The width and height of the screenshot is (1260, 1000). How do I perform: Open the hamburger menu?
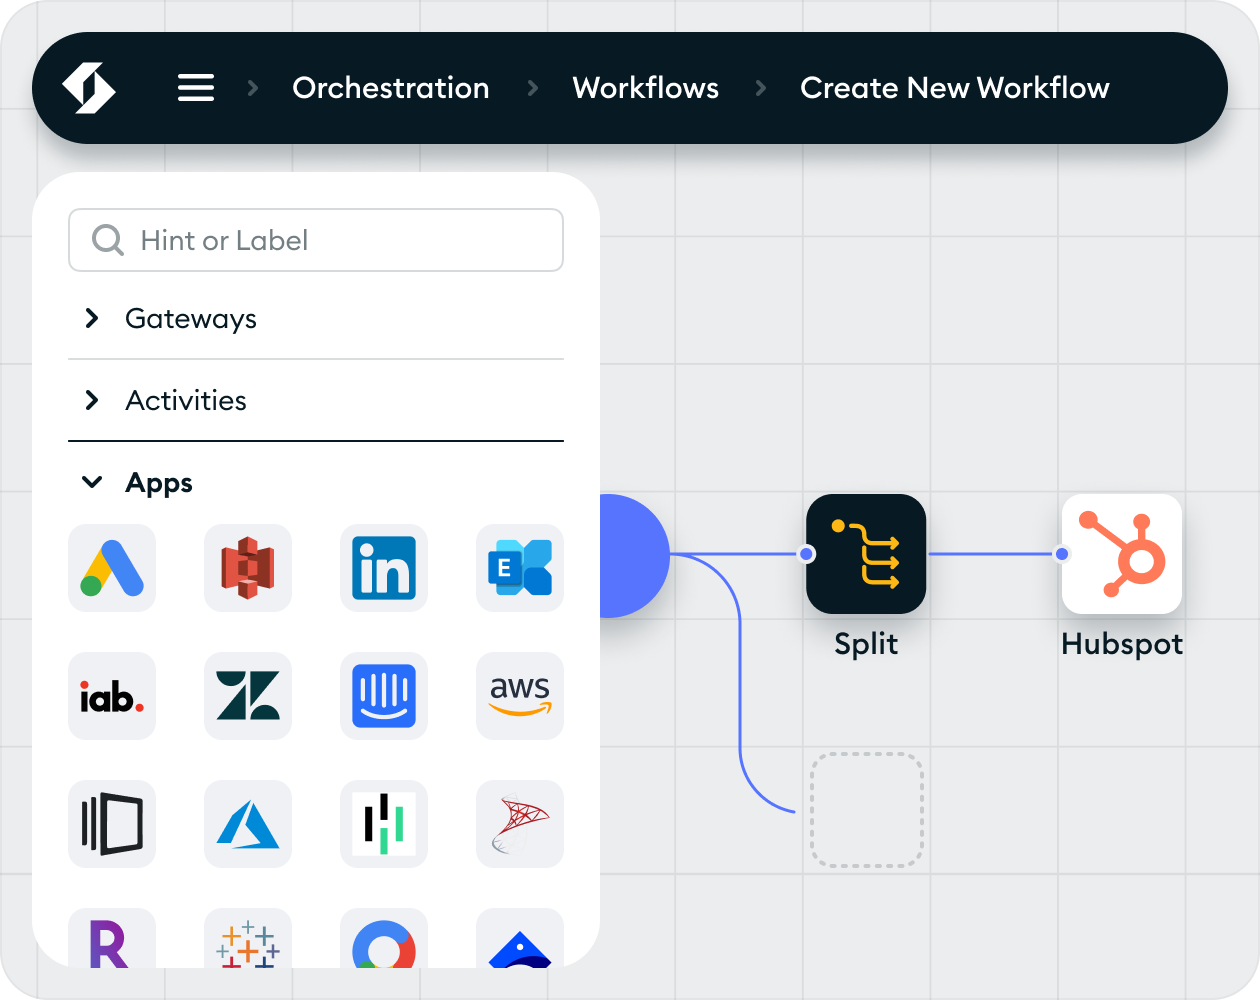[196, 88]
